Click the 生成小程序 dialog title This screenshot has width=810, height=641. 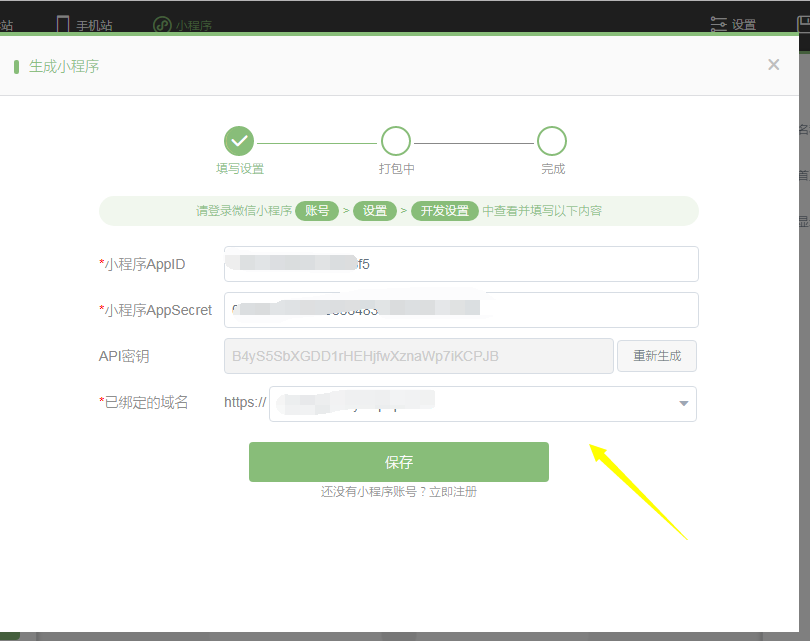tap(64, 66)
